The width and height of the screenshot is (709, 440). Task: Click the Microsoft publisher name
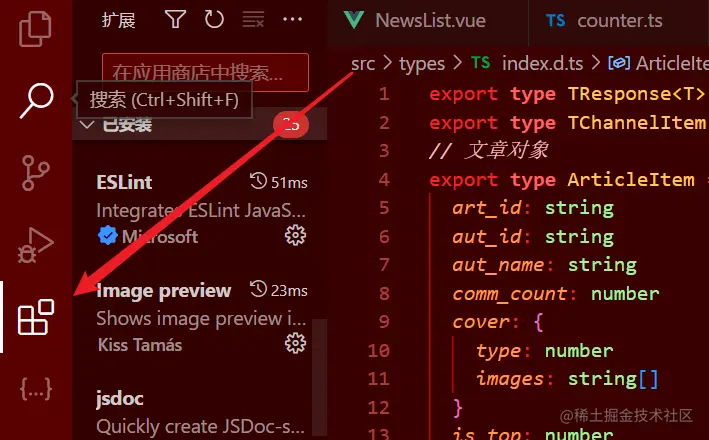(x=160, y=237)
